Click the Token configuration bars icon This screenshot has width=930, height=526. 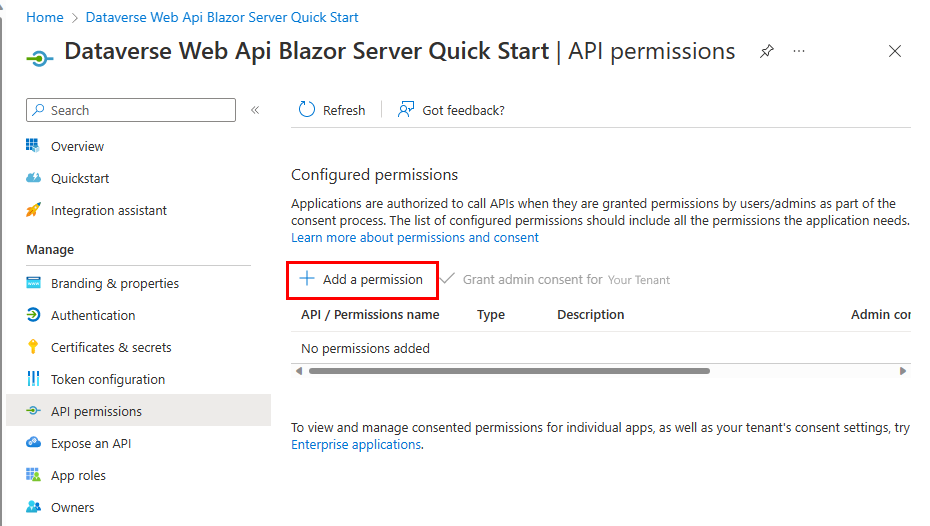(33, 379)
